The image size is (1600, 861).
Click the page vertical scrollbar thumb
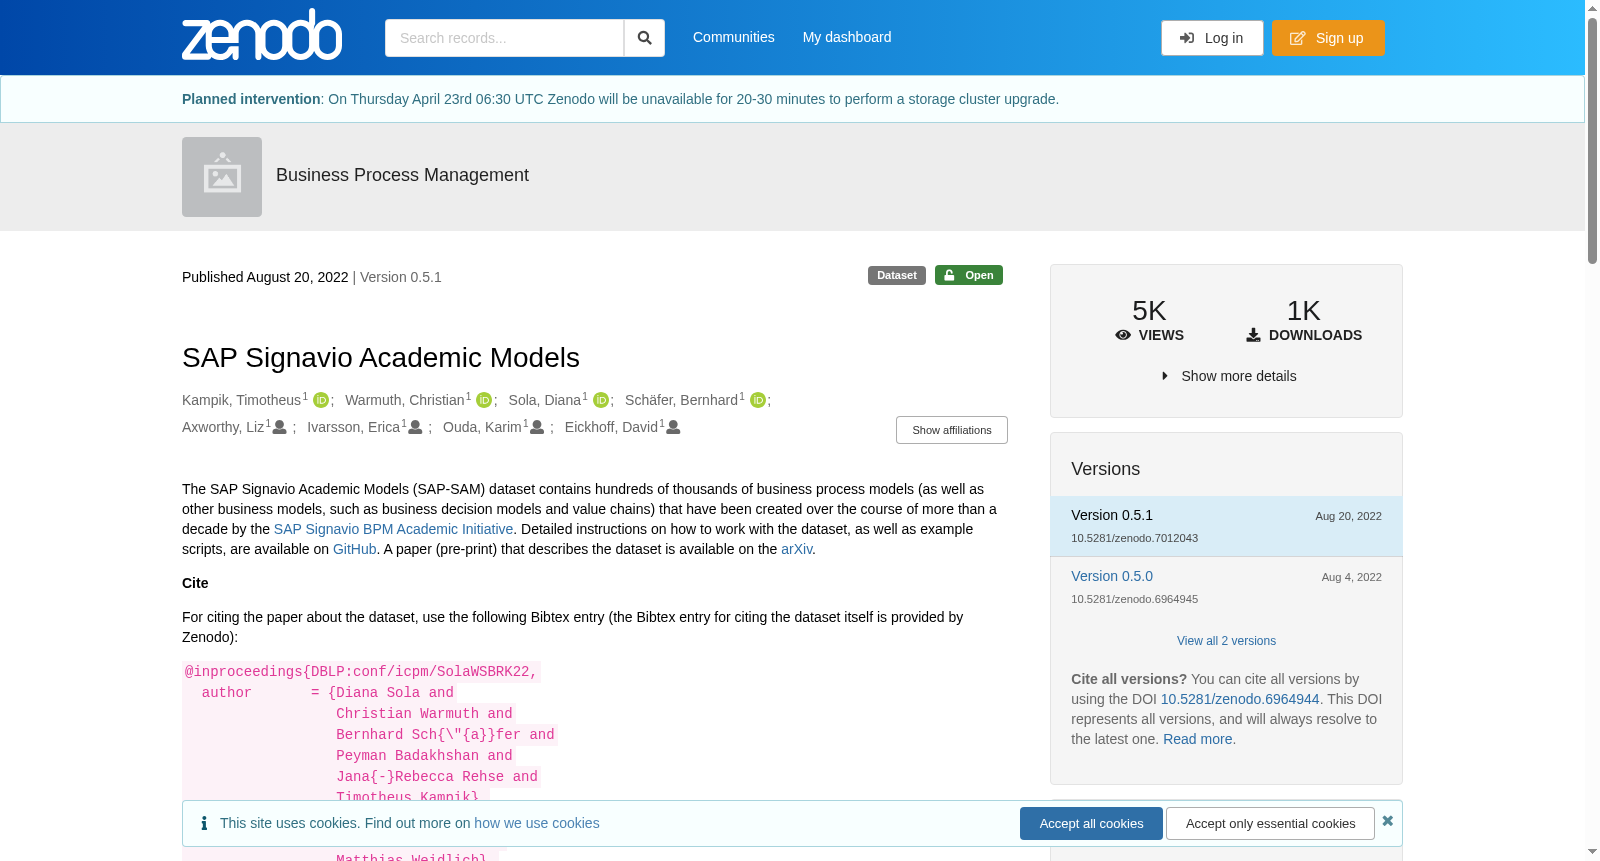[x=1592, y=140]
